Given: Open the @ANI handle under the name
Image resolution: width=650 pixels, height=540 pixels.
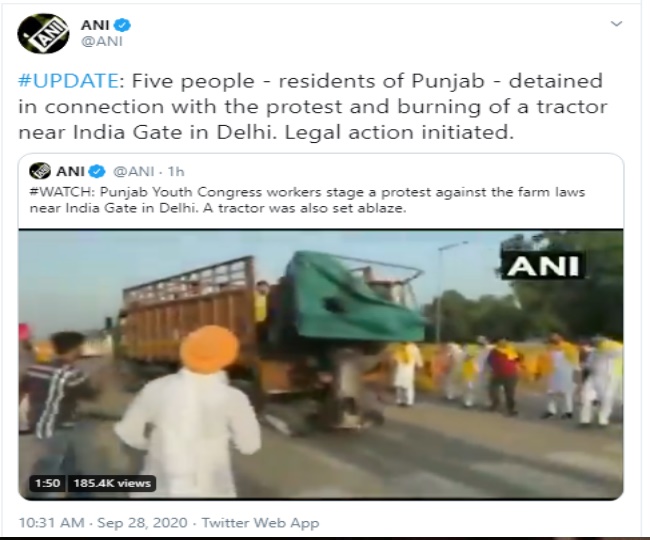Looking at the screenshot, I should (102, 42).
